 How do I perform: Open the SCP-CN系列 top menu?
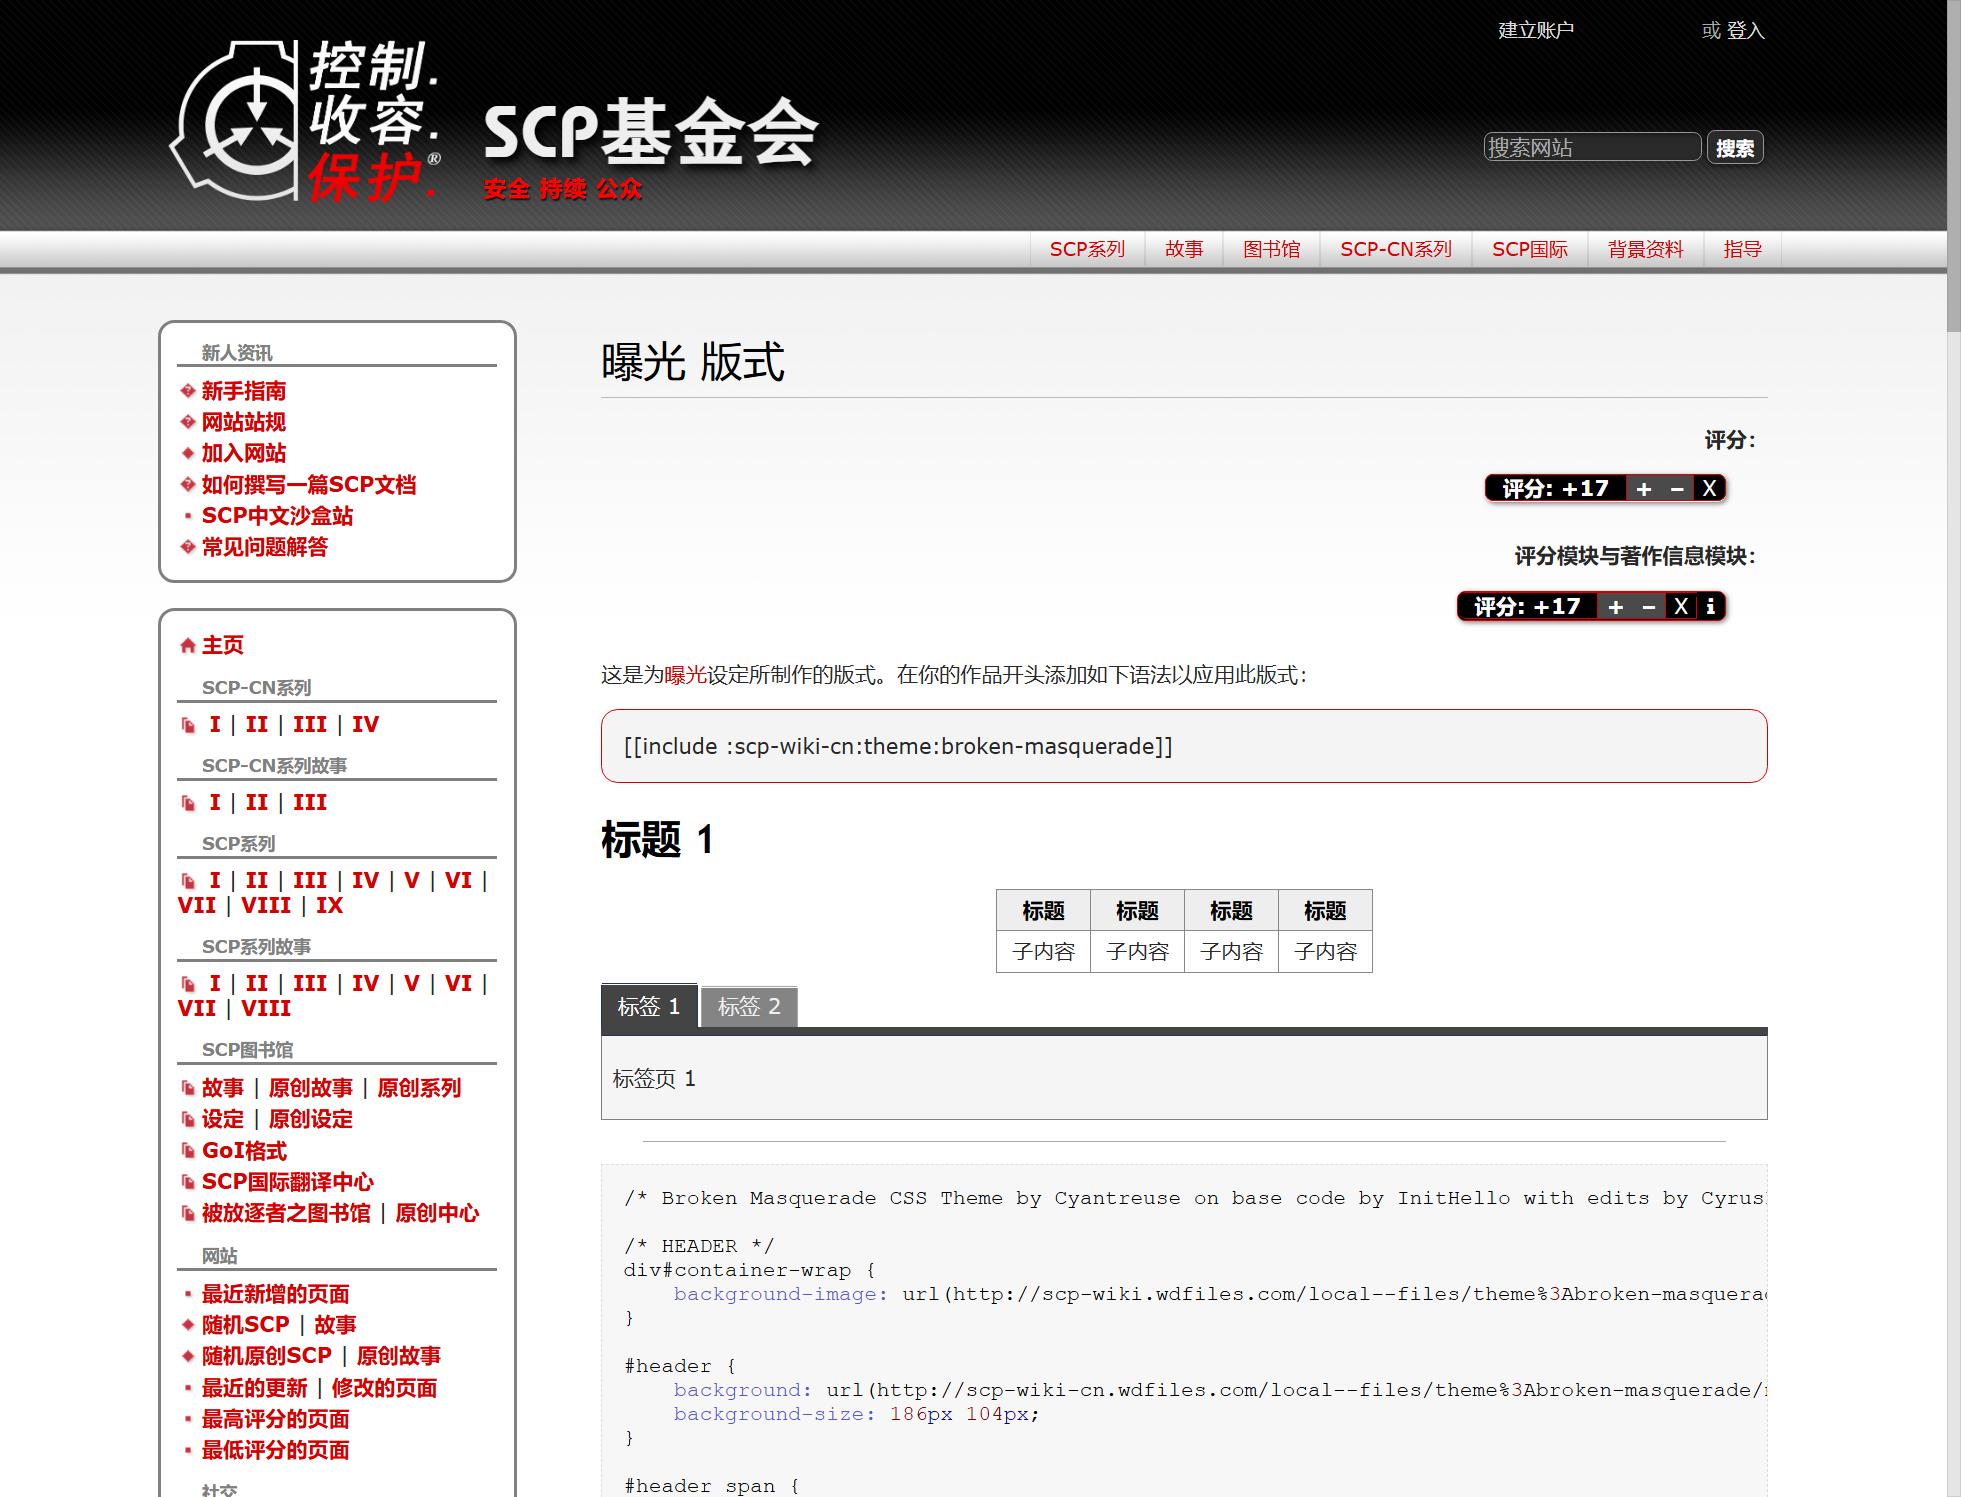pos(1395,250)
